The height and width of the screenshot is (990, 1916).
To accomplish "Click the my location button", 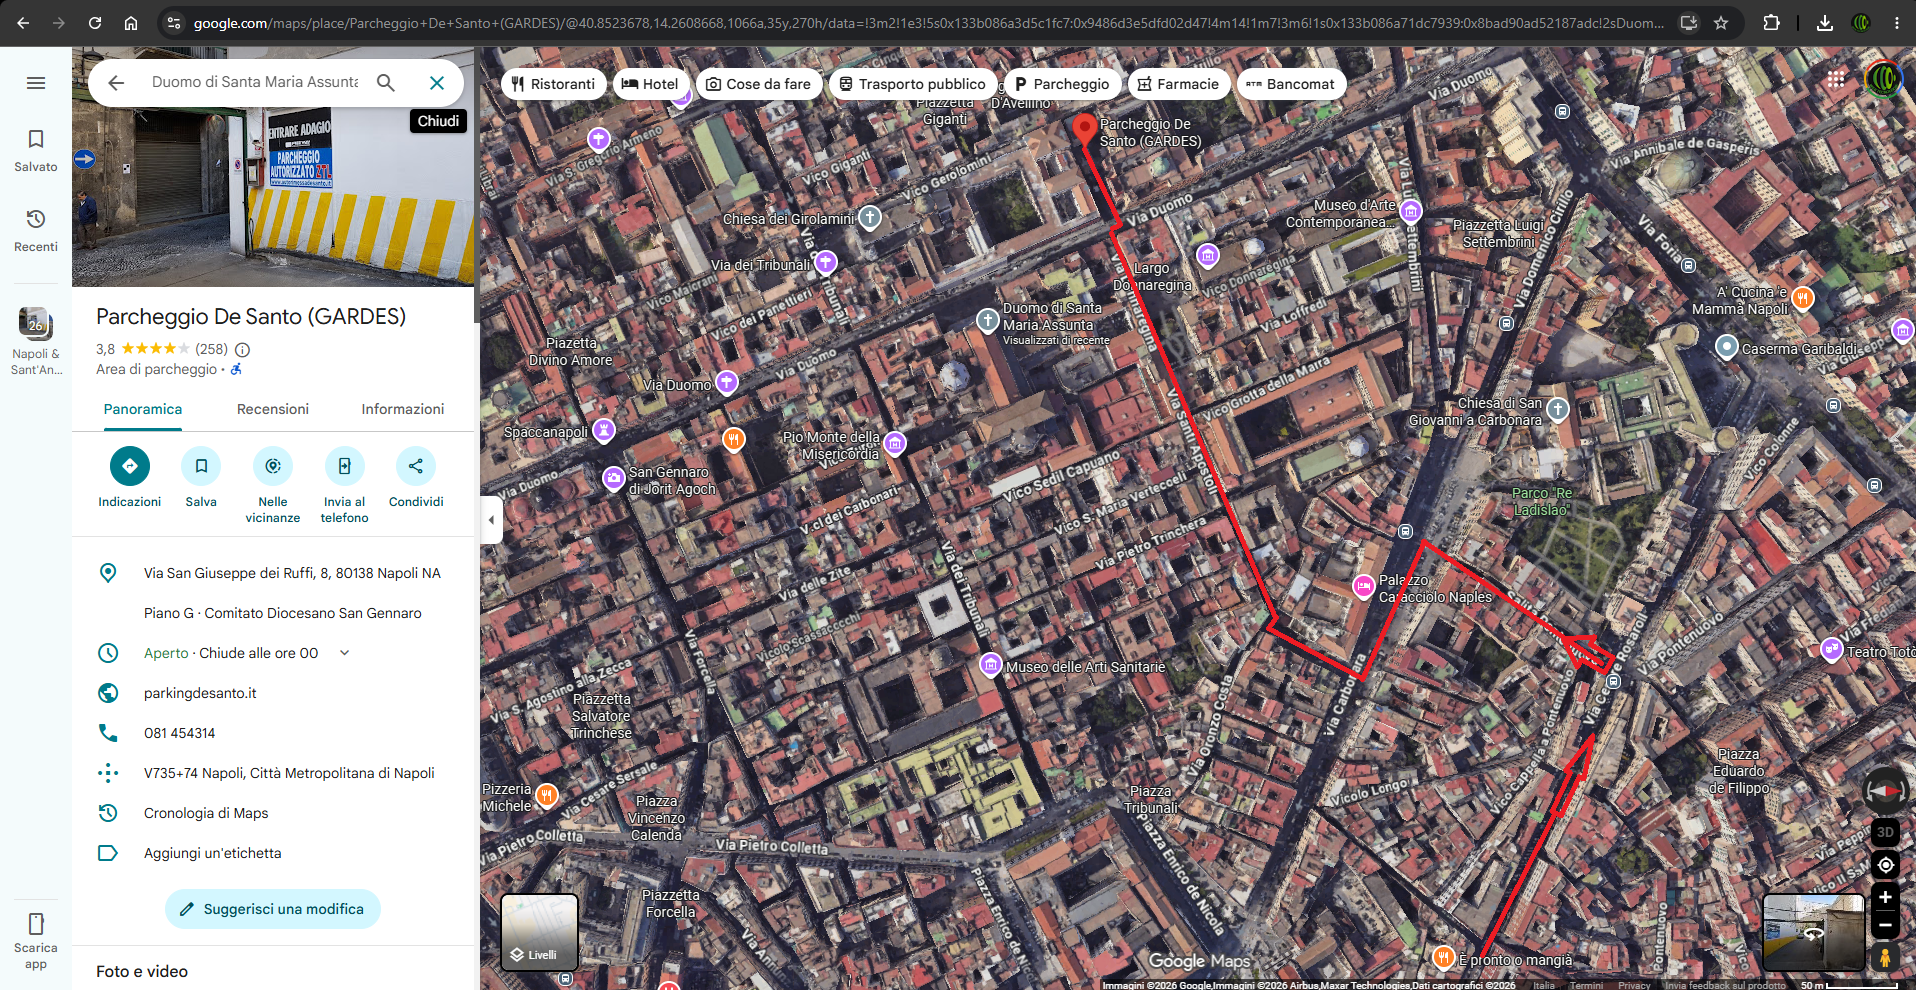I will (1885, 865).
